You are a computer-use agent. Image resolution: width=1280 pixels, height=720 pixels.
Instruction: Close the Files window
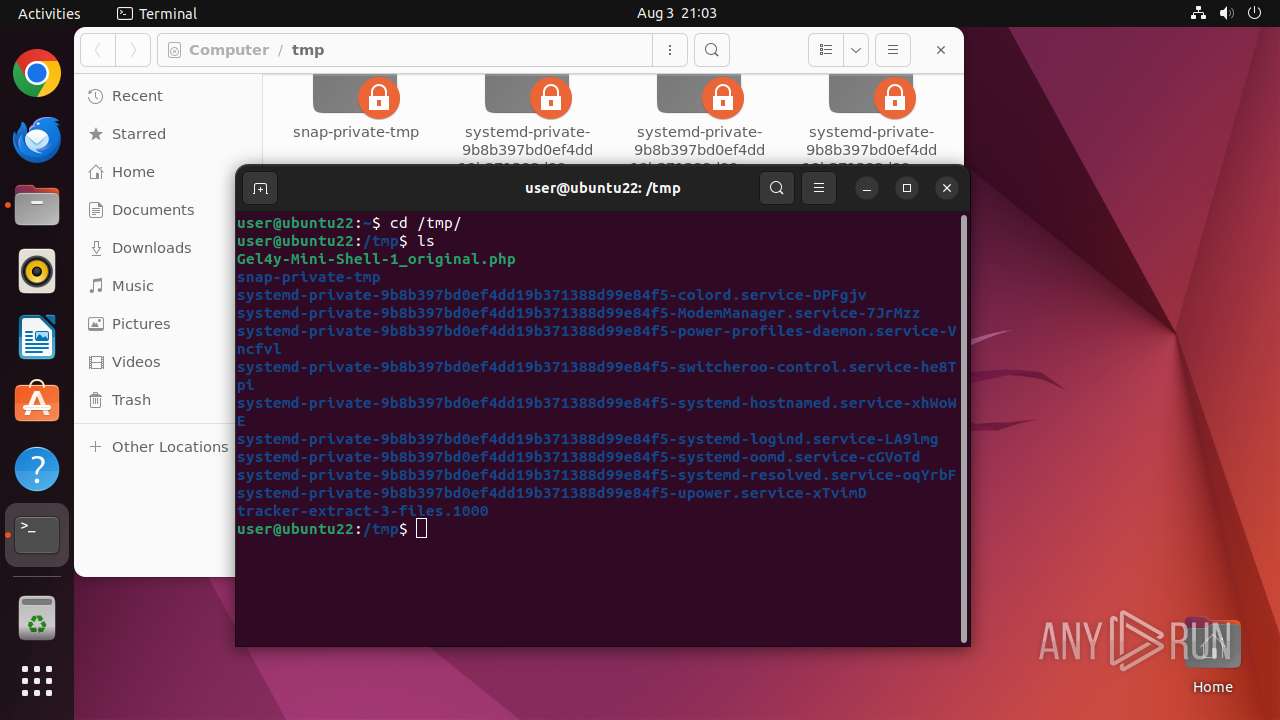coord(941,50)
